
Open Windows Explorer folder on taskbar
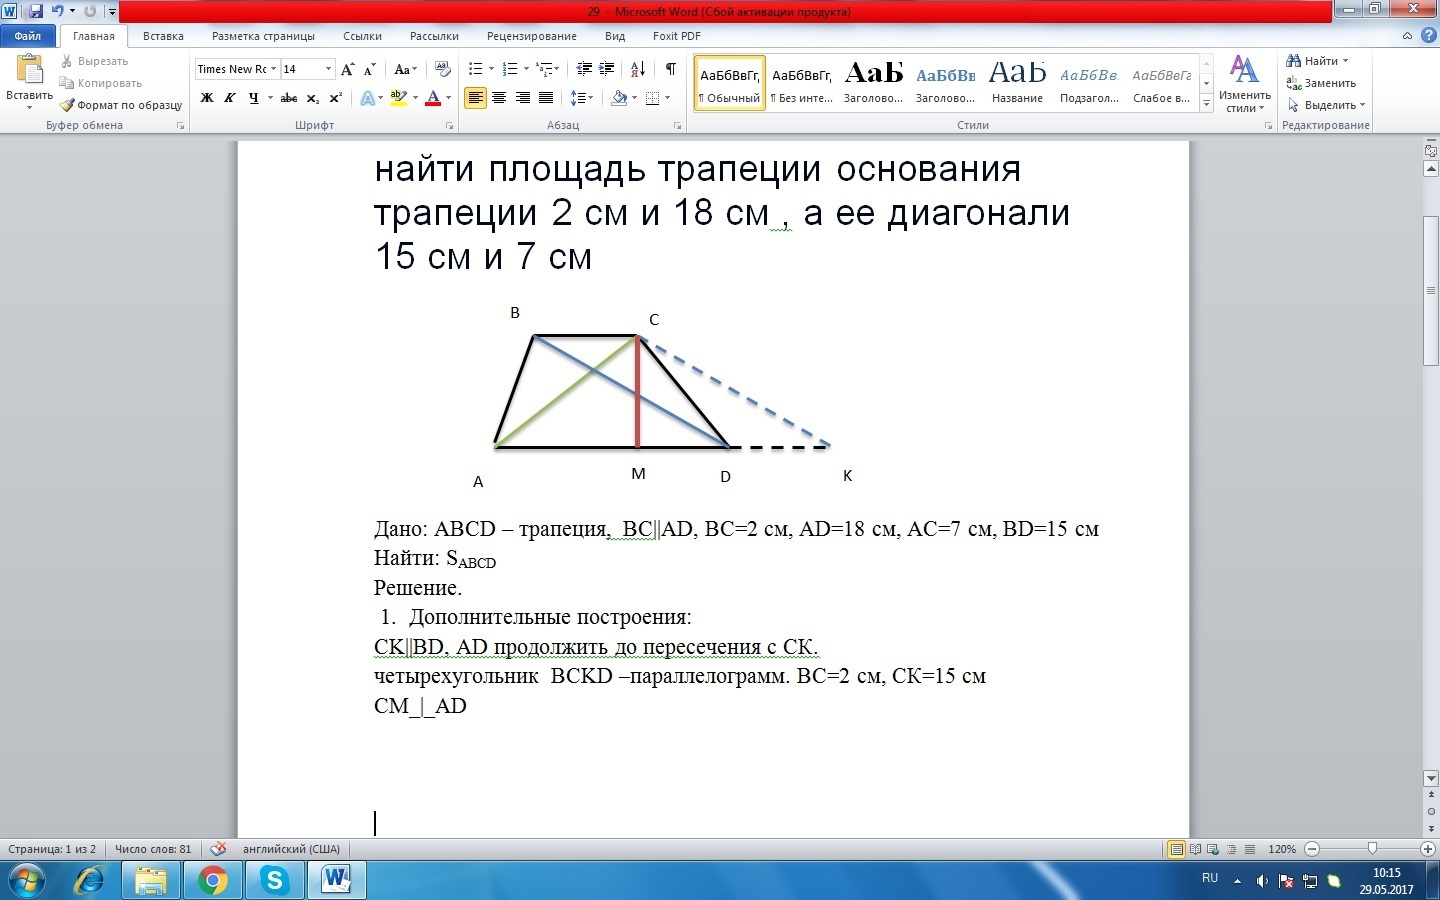tap(151, 880)
